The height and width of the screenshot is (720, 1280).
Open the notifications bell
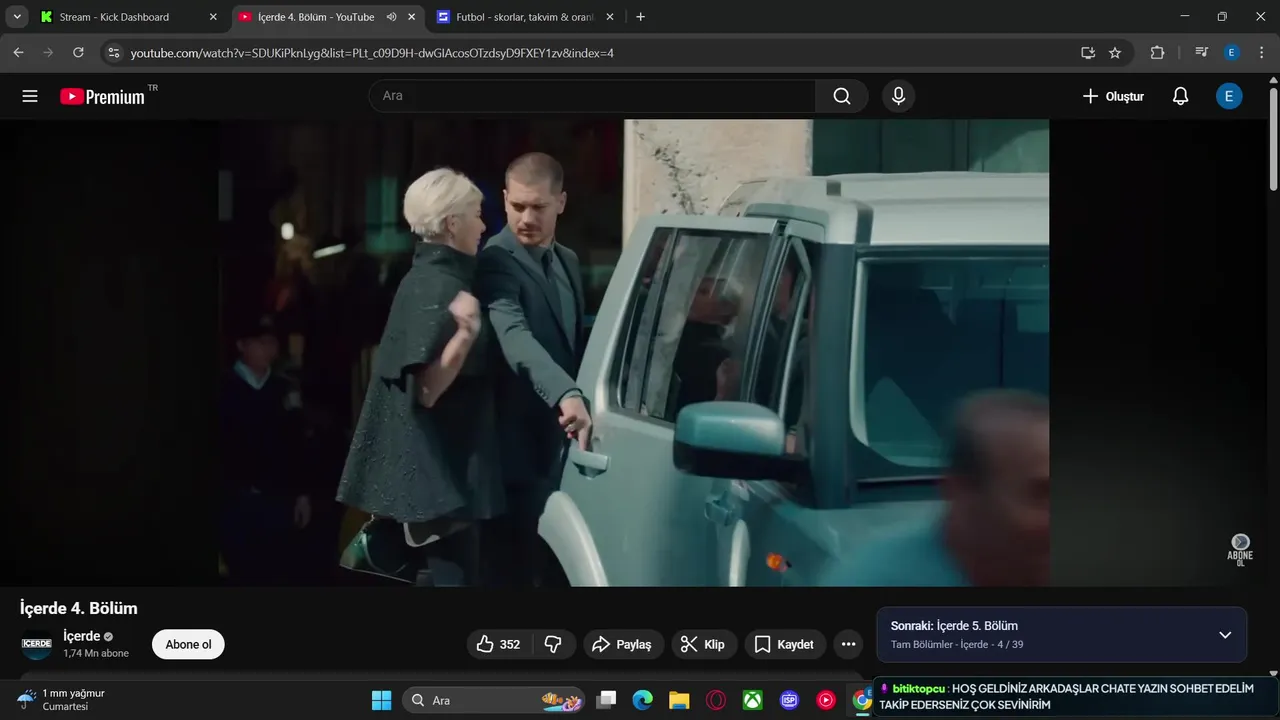[x=1181, y=96]
